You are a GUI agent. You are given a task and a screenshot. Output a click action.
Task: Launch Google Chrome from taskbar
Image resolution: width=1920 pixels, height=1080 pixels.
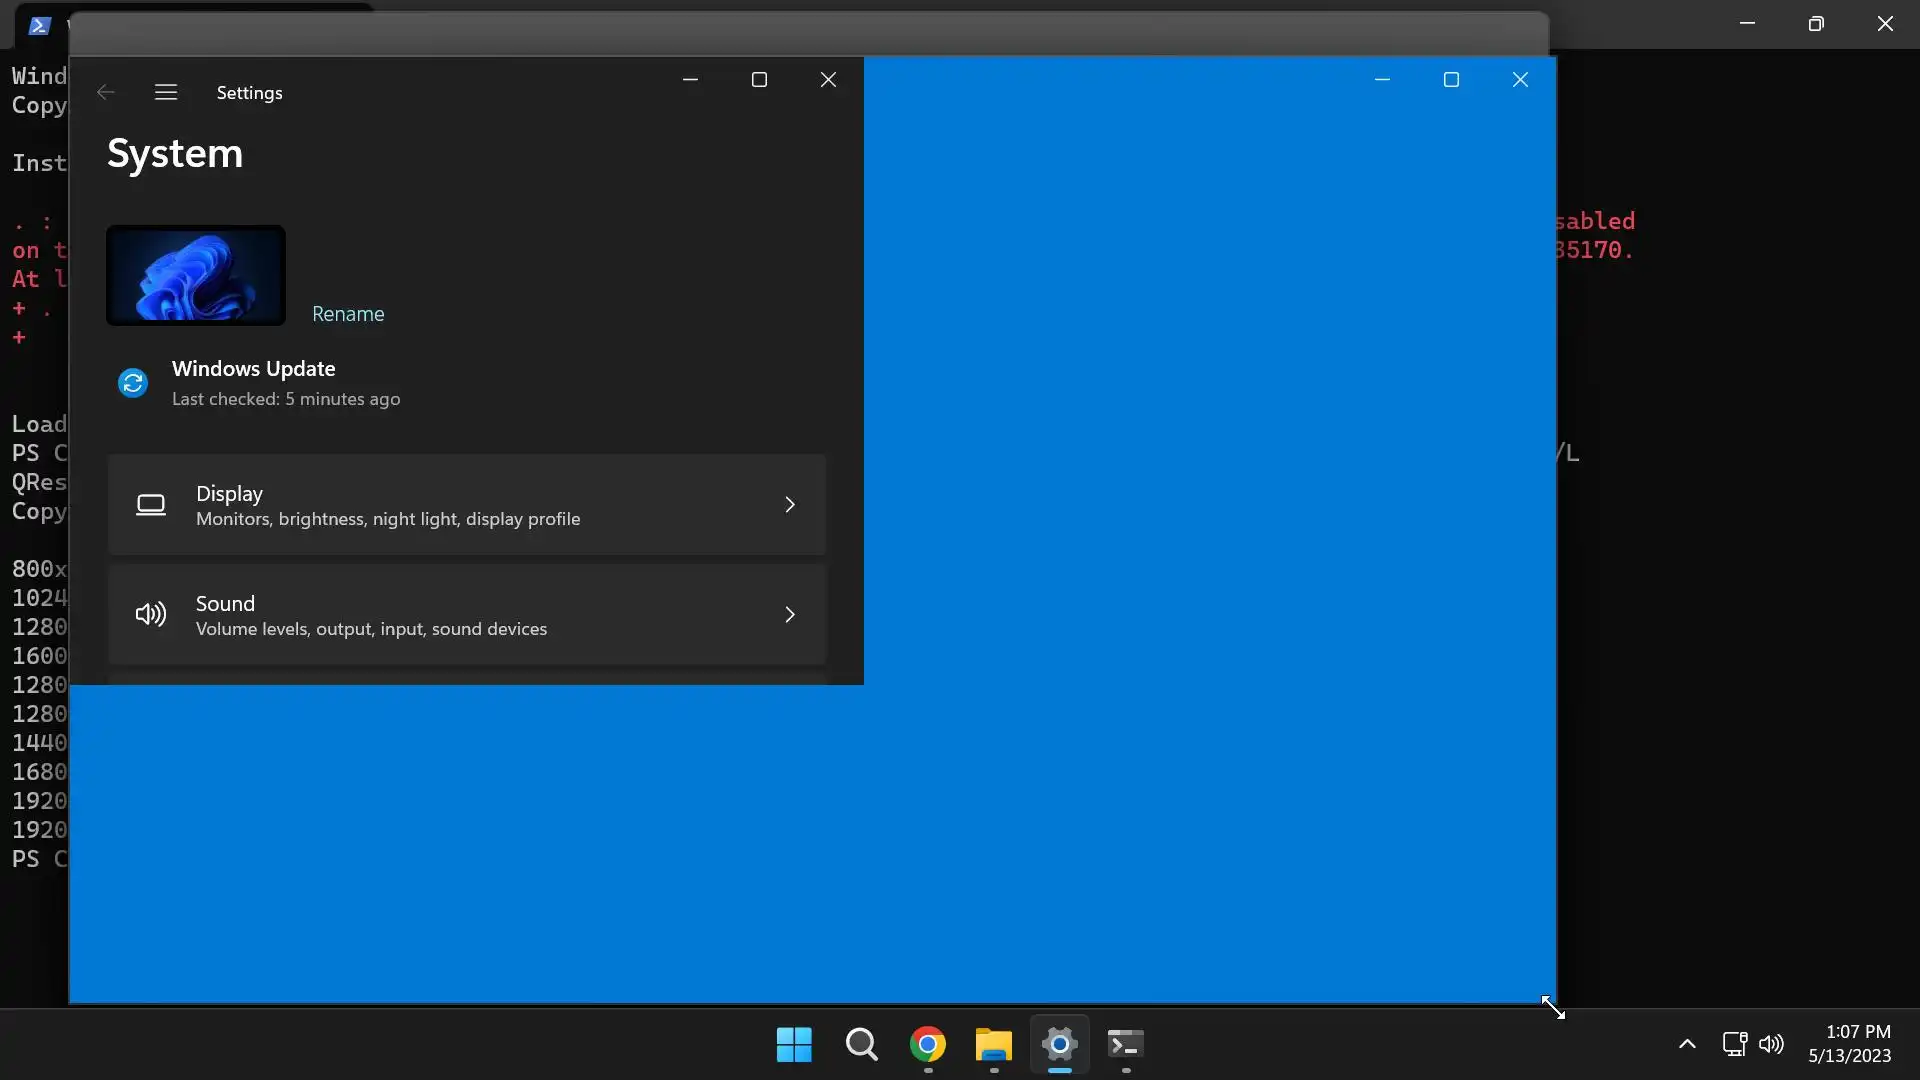click(927, 1045)
